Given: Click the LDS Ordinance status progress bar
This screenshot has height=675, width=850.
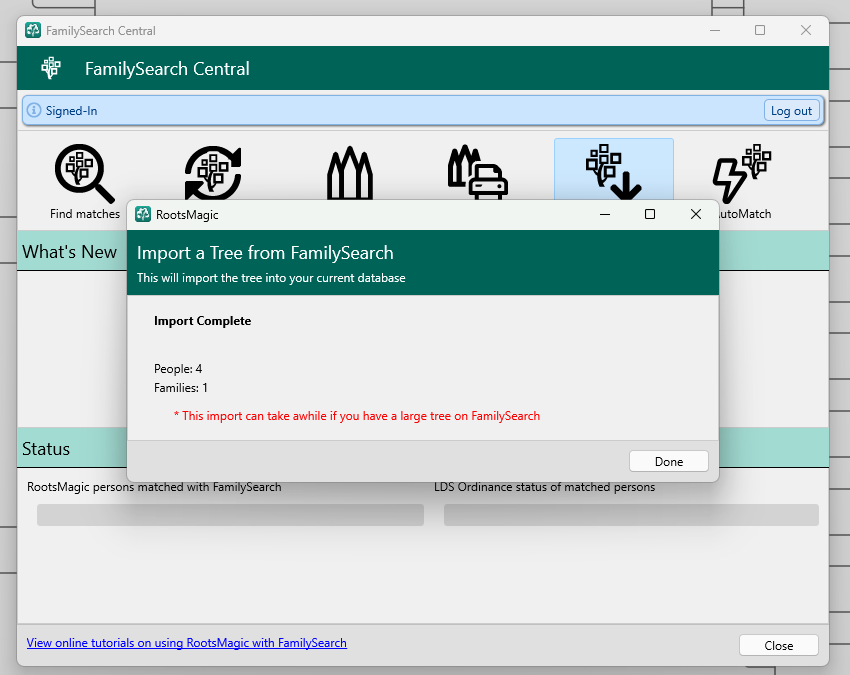Looking at the screenshot, I should (631, 515).
